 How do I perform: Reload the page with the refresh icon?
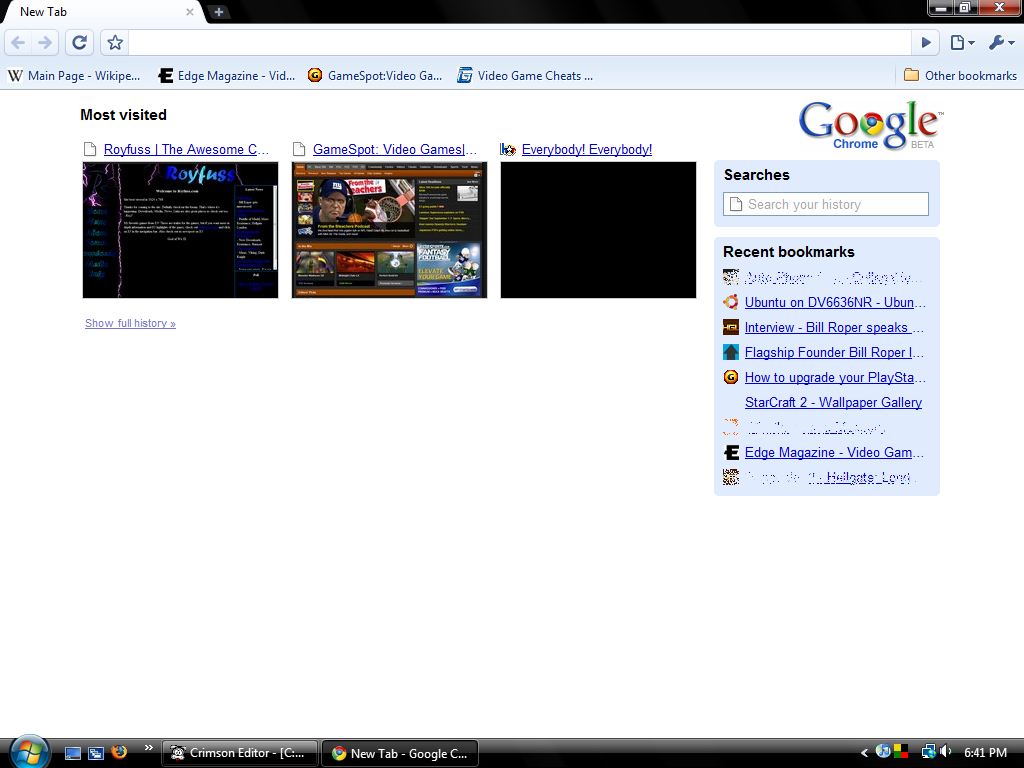(79, 42)
